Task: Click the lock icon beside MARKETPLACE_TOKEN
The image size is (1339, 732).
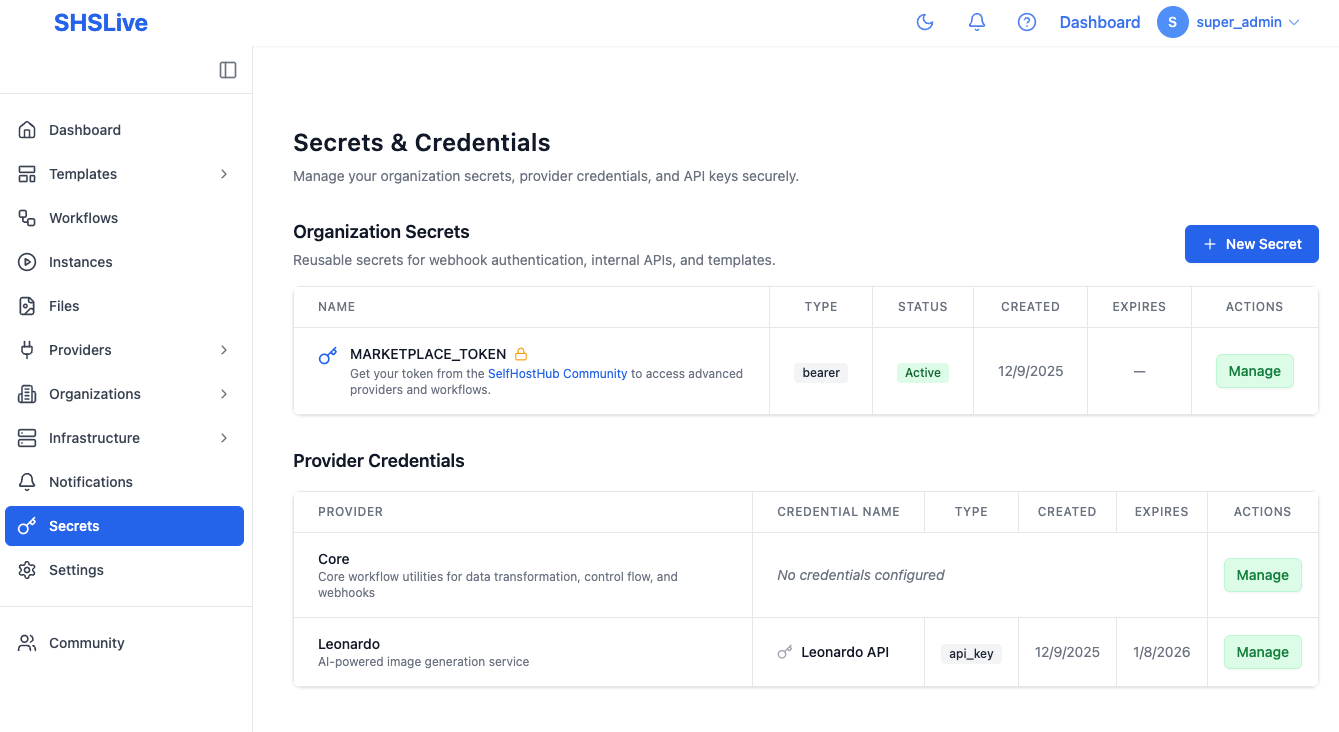Action: 521,354
